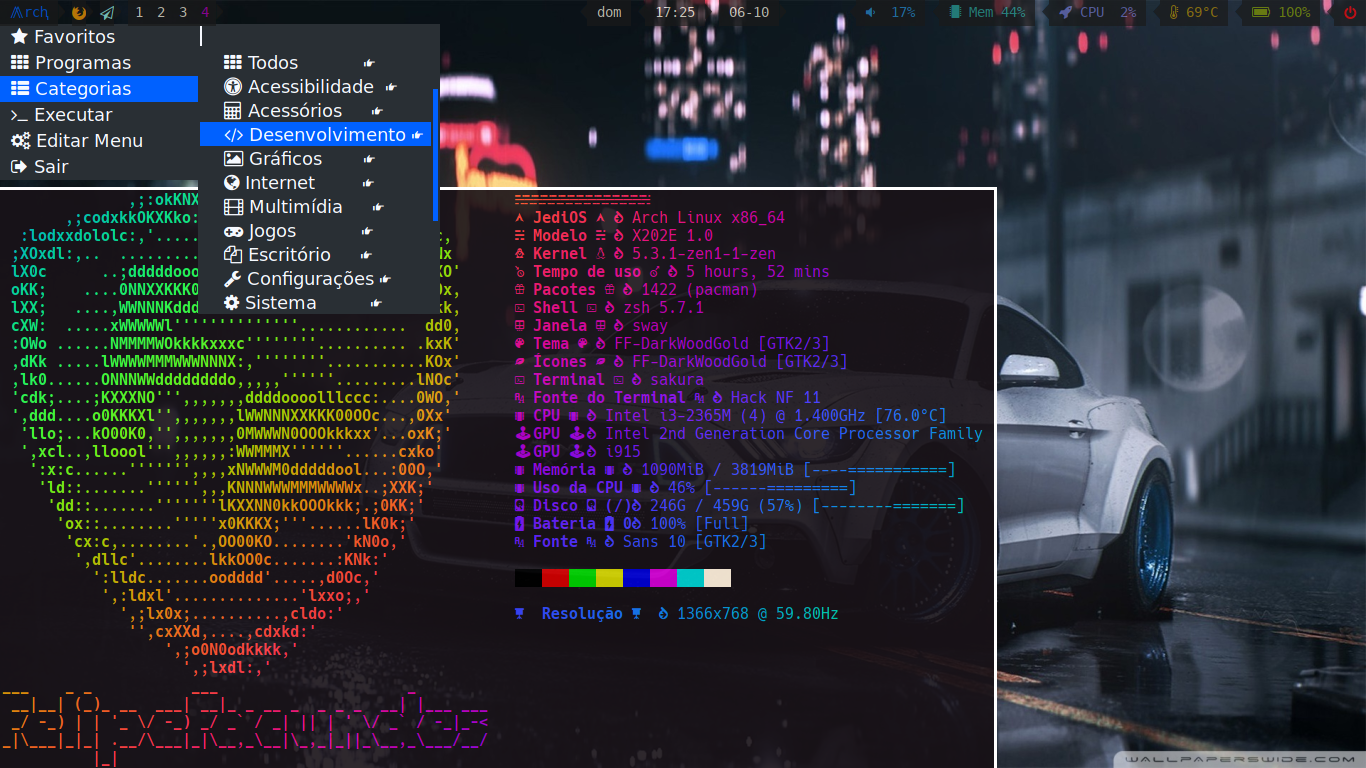Expand the Desenvolvimento category
The width and height of the screenshot is (1366, 768).
pyautogui.click(x=315, y=135)
